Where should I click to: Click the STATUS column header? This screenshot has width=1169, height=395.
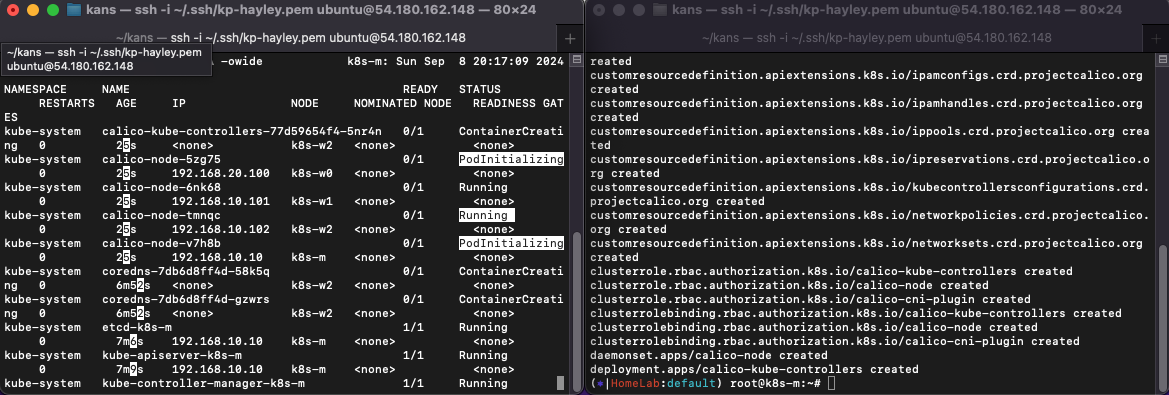[x=480, y=89]
